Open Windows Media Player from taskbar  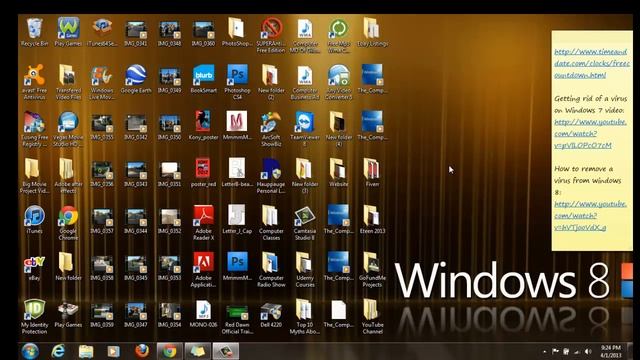click(x=113, y=351)
